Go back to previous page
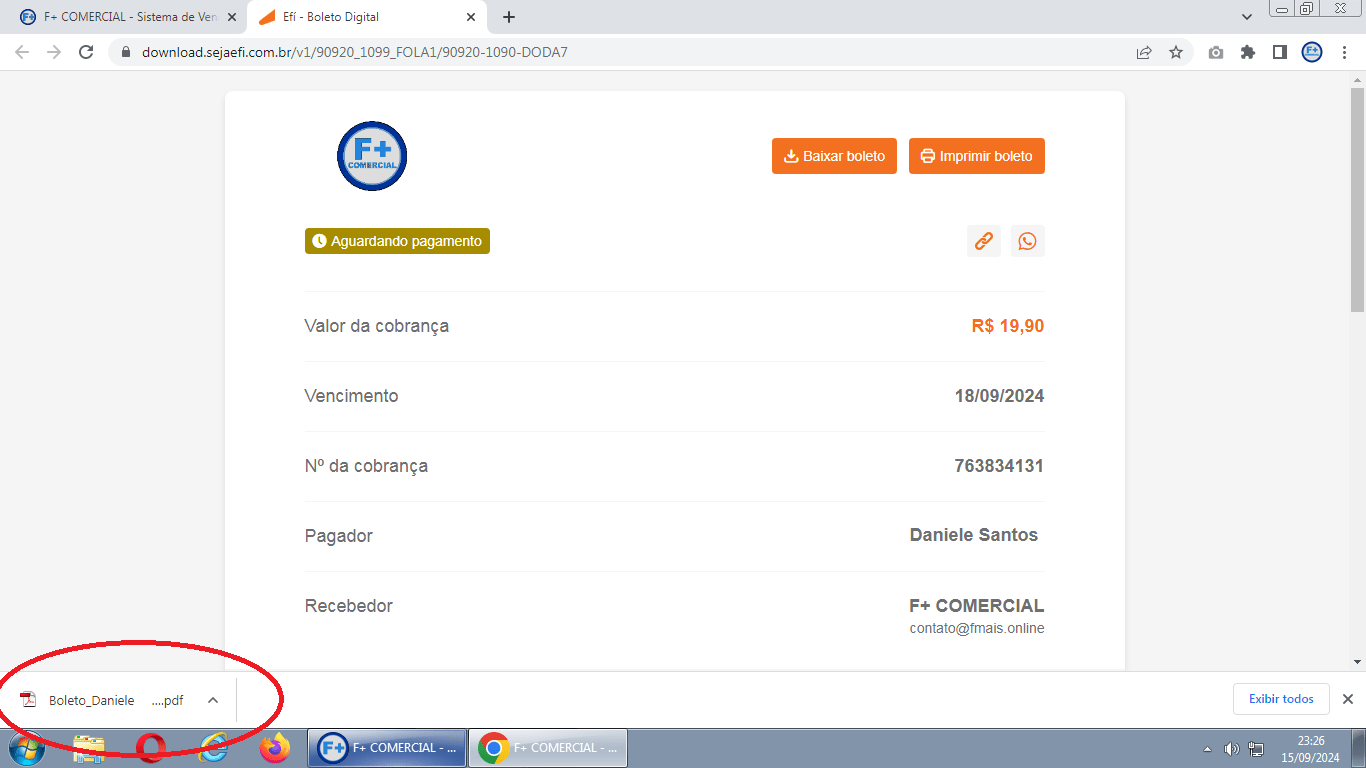Image resolution: width=1366 pixels, height=768 pixels. (22, 52)
